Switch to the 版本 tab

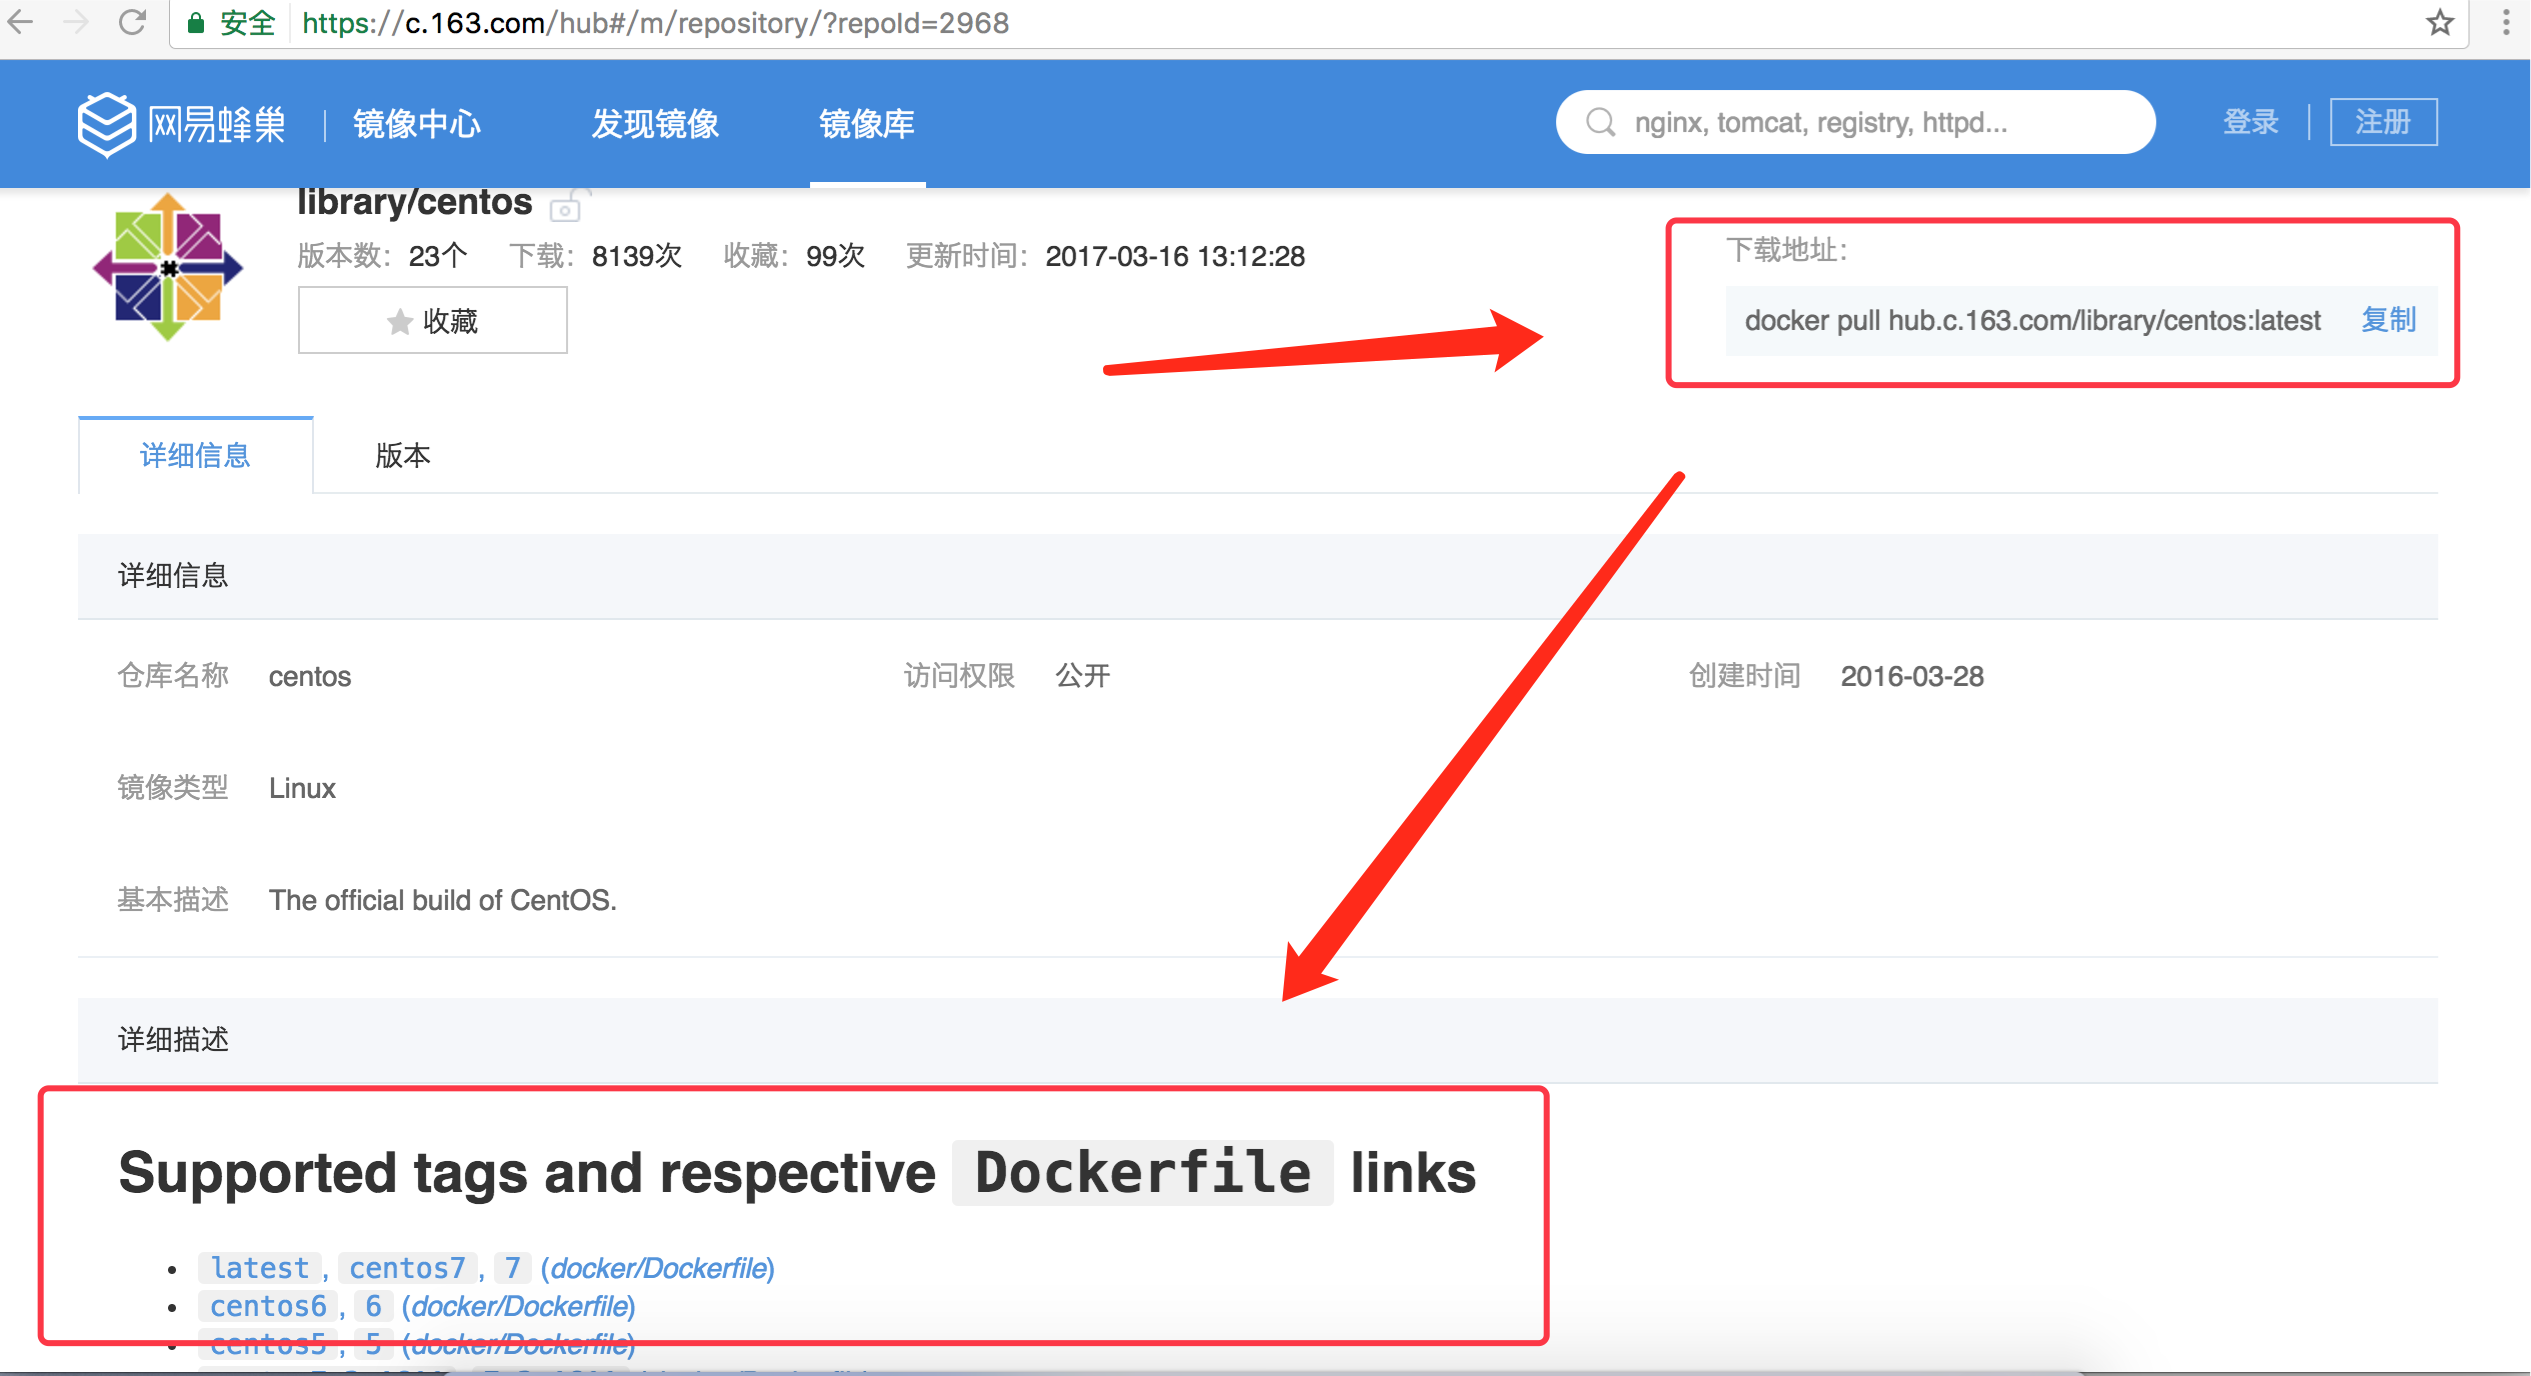point(403,455)
